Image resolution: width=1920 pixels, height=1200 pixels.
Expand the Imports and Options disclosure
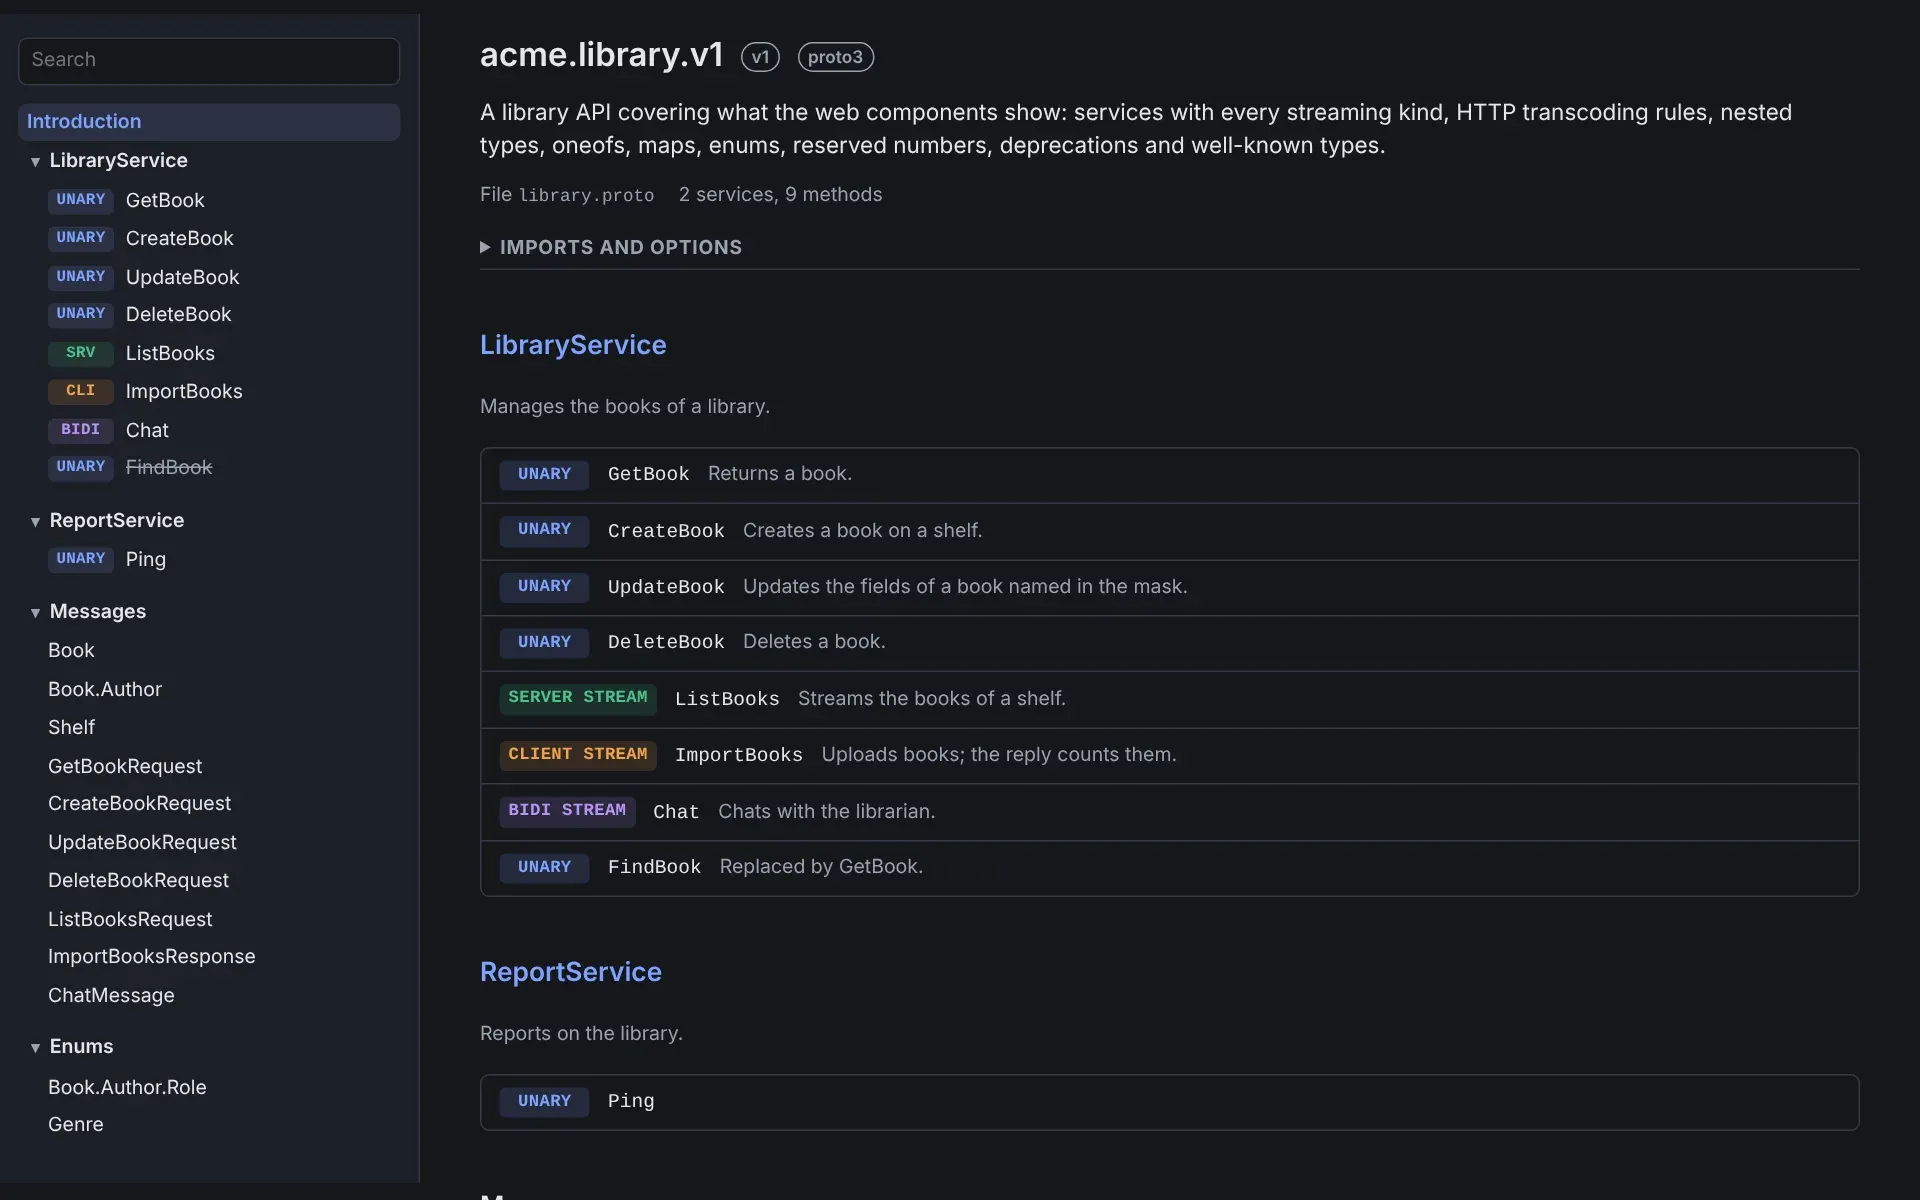coord(611,247)
